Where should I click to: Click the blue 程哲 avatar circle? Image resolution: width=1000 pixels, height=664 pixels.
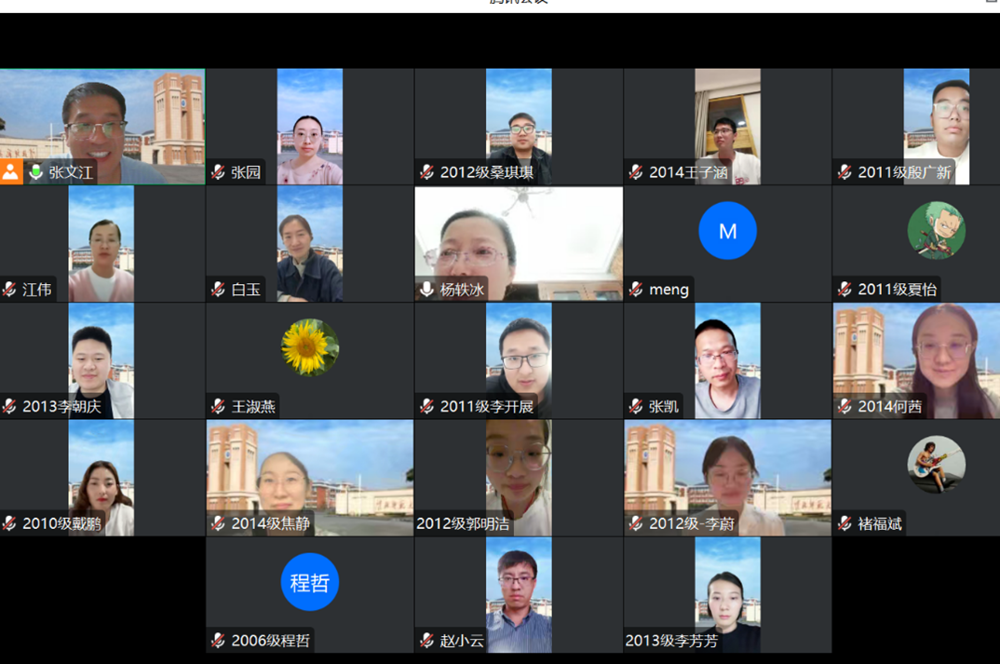310,582
